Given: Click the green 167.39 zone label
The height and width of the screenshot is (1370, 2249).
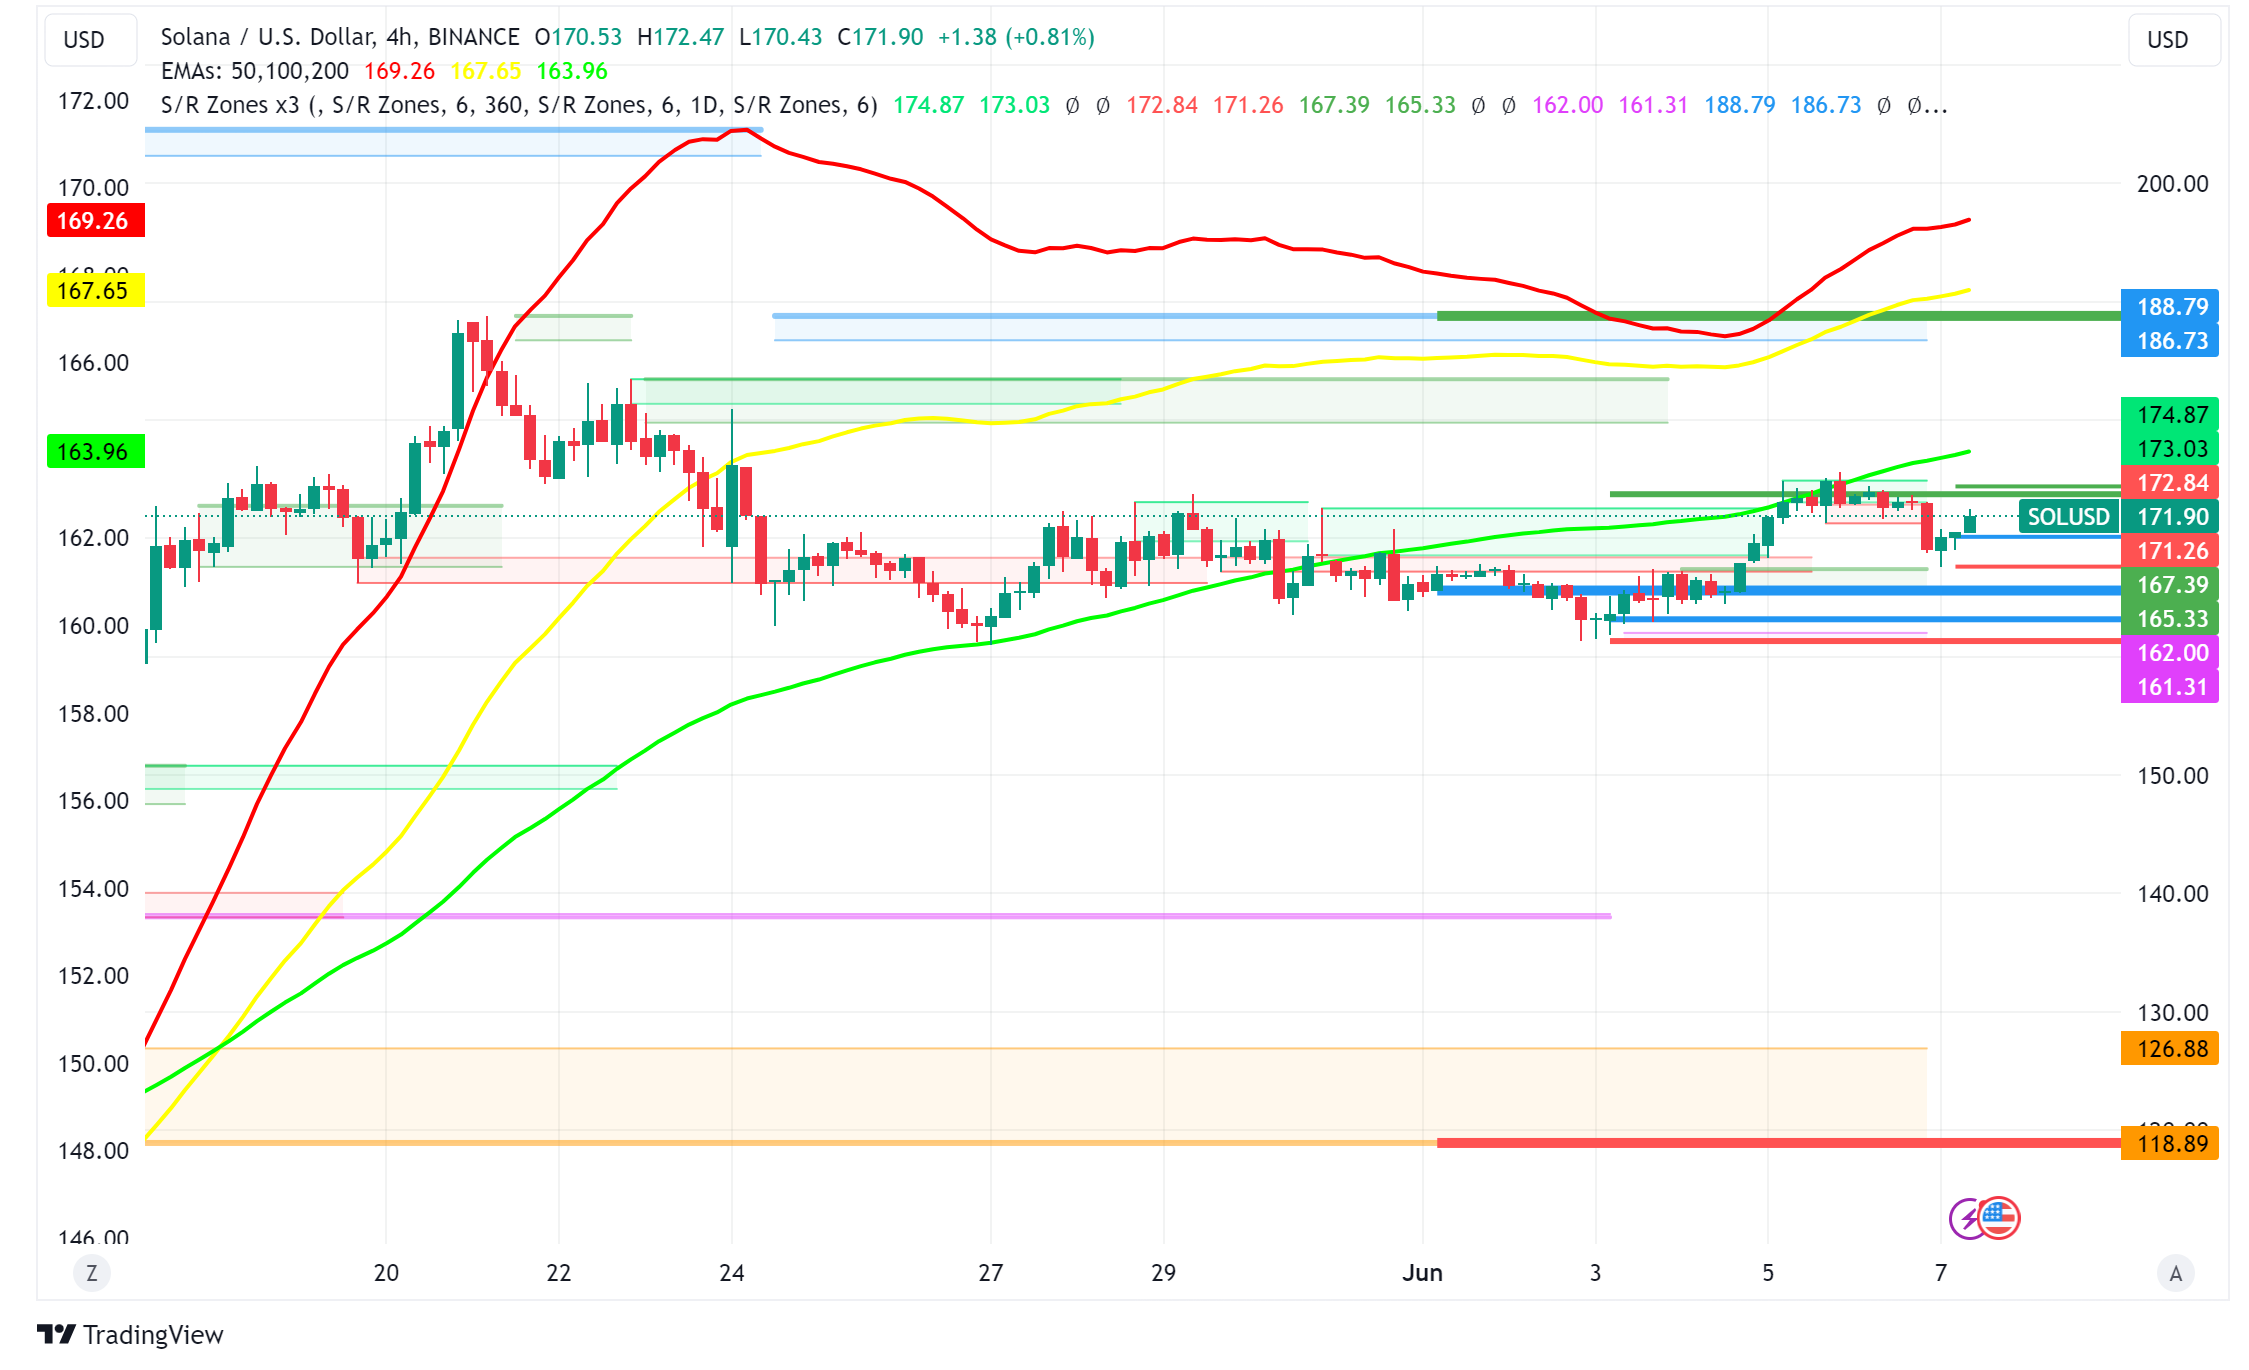Looking at the screenshot, I should 2170,584.
